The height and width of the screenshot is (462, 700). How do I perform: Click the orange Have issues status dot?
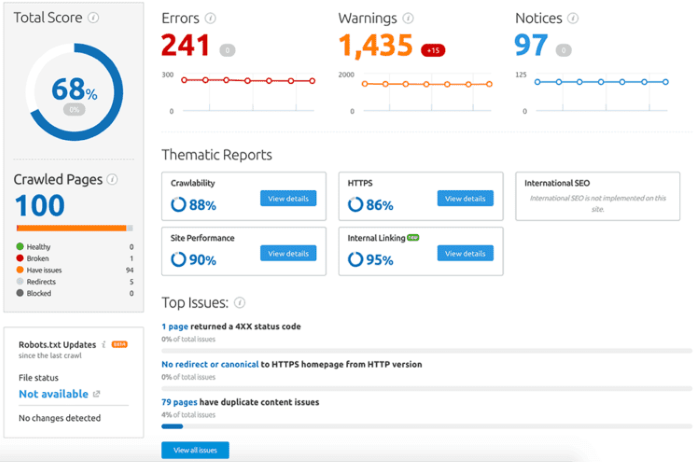tap(20, 270)
